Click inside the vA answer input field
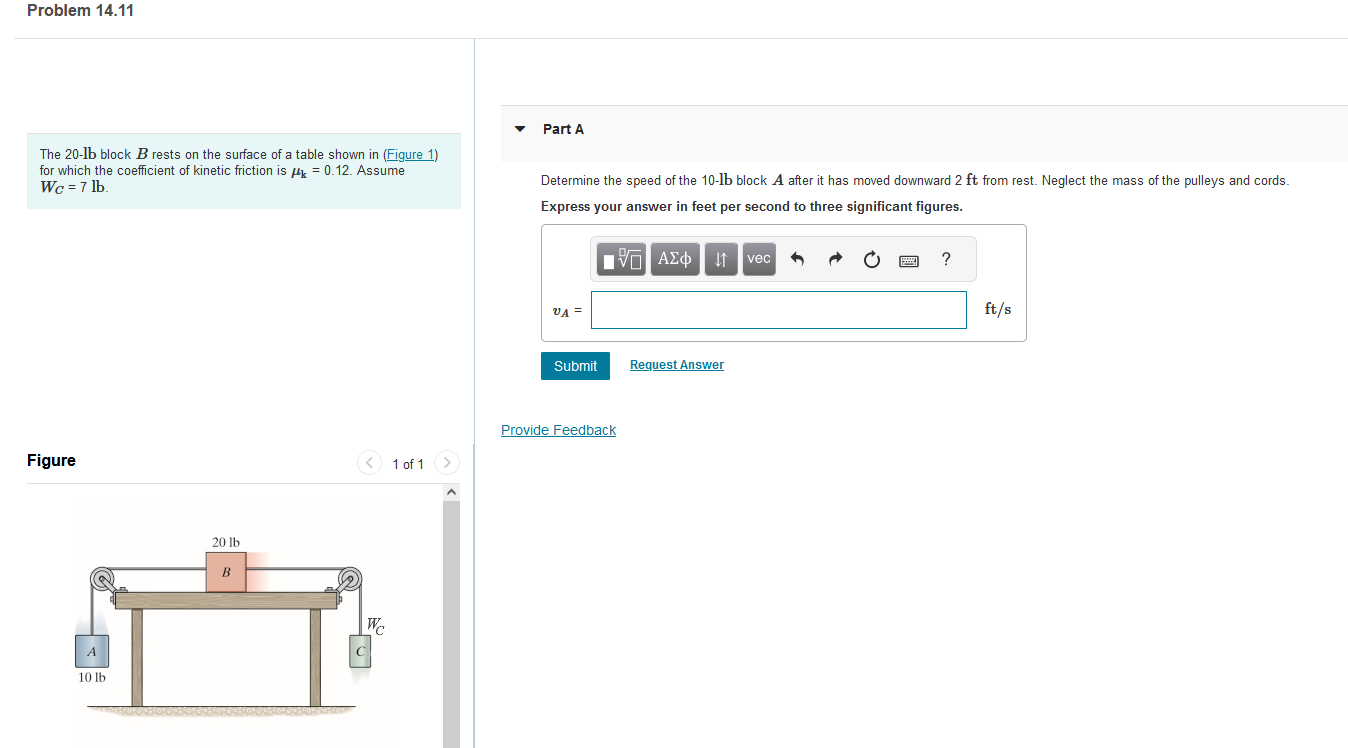1348x748 pixels. point(778,310)
